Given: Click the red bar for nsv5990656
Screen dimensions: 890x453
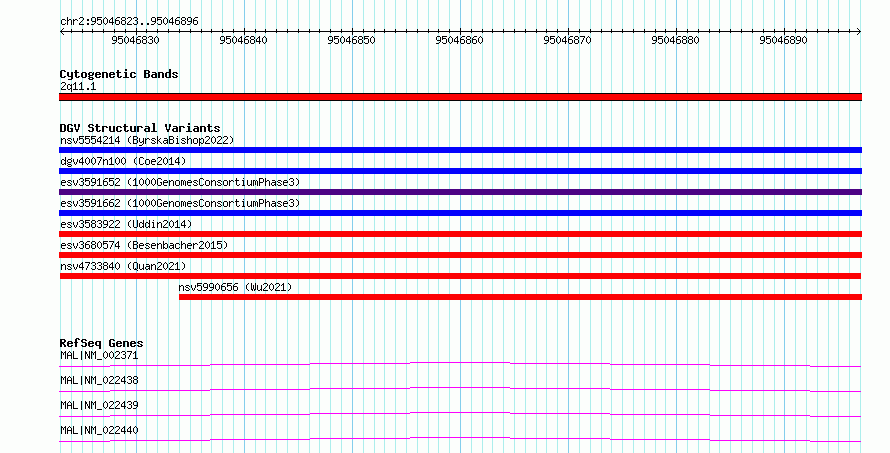Looking at the screenshot, I should pyautogui.click(x=520, y=297).
